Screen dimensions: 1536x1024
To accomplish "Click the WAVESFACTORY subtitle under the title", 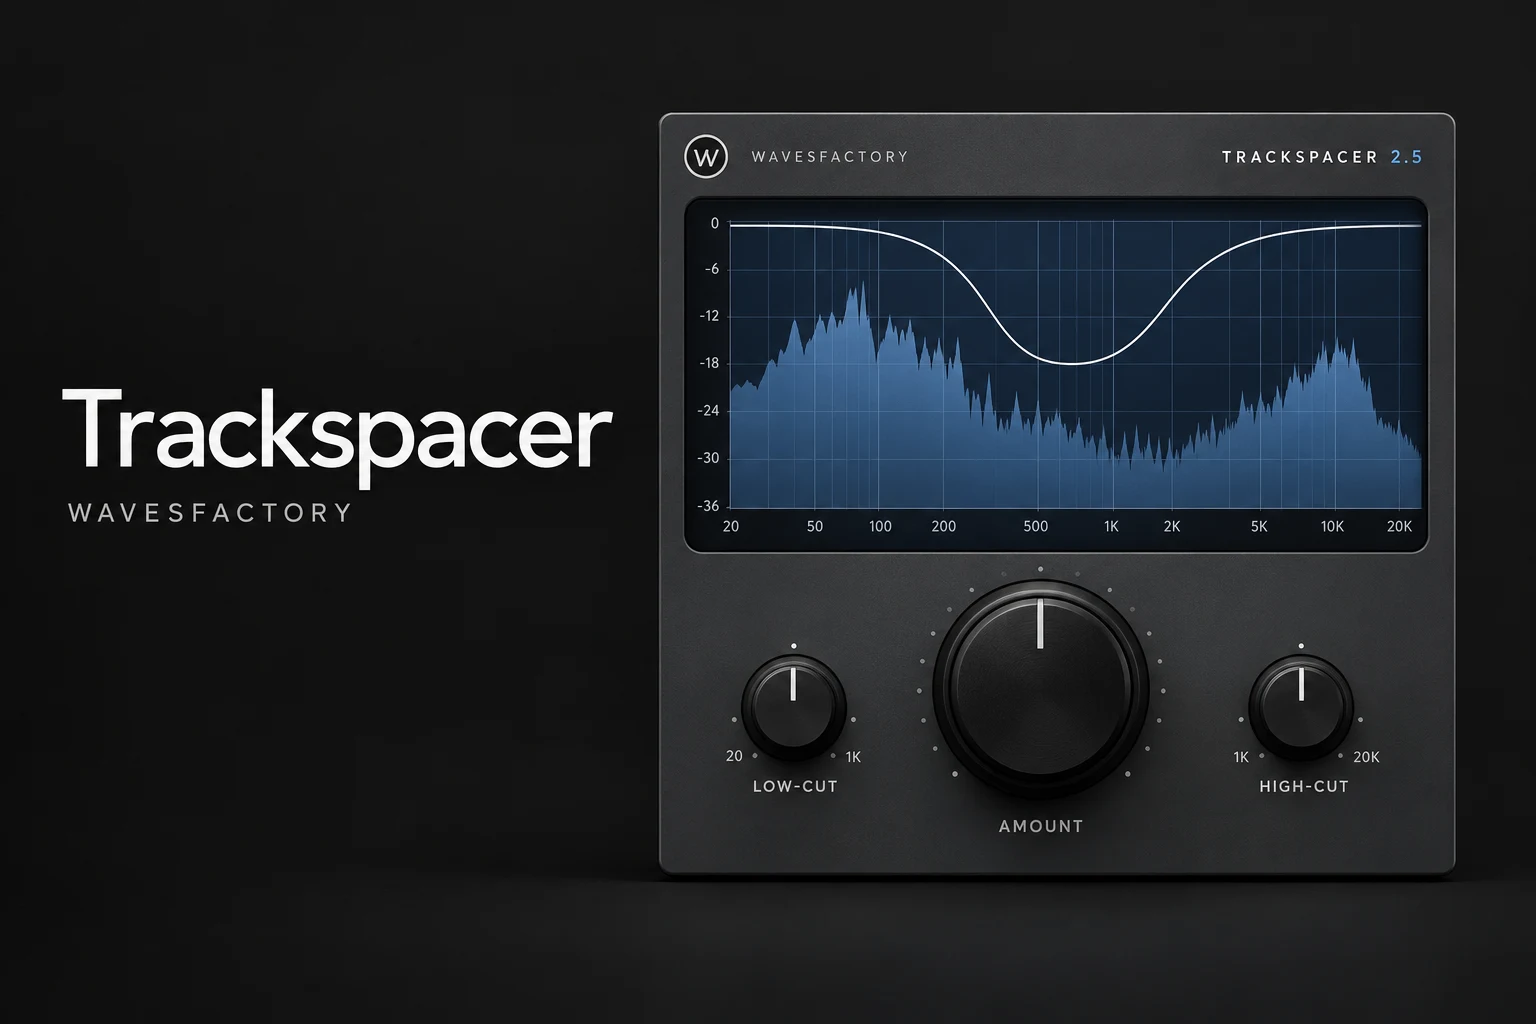I will [210, 513].
